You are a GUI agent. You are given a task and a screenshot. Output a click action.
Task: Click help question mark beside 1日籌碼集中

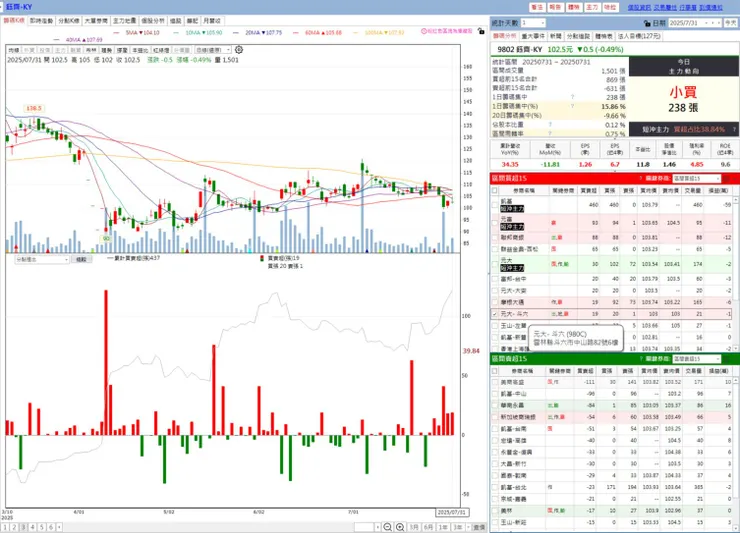click(x=572, y=97)
